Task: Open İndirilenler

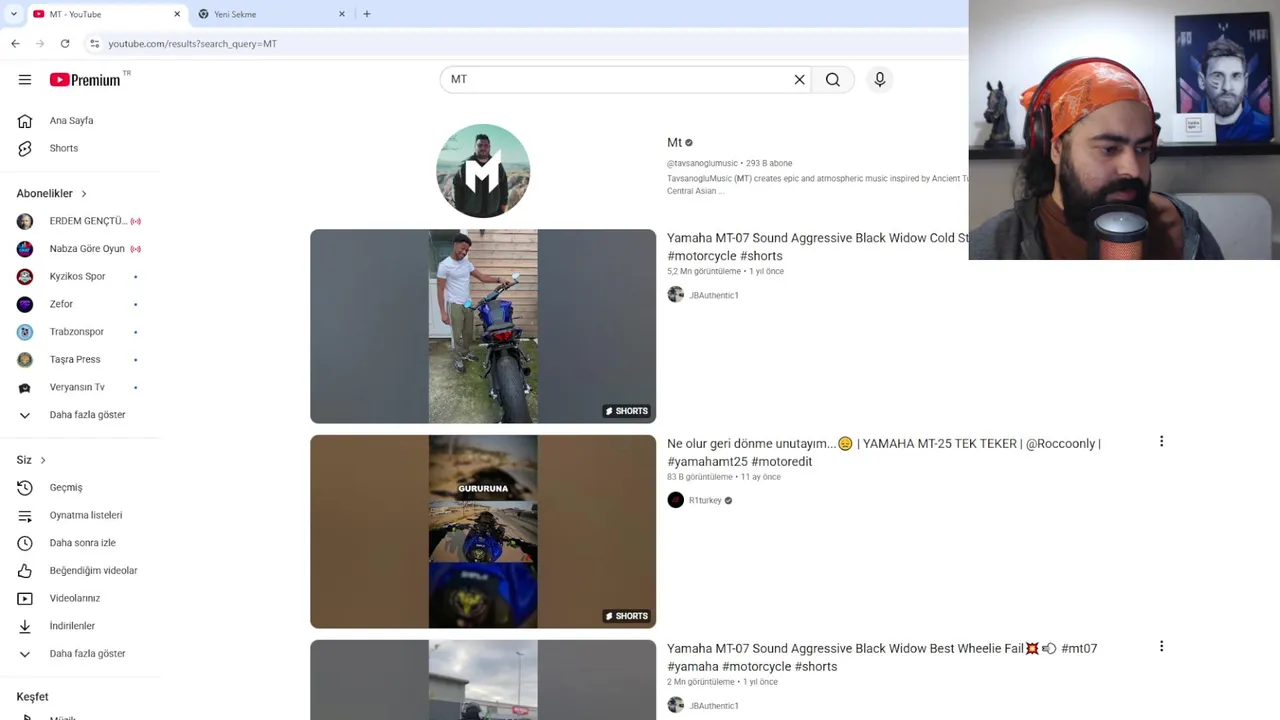Action: pyautogui.click(x=80, y=626)
